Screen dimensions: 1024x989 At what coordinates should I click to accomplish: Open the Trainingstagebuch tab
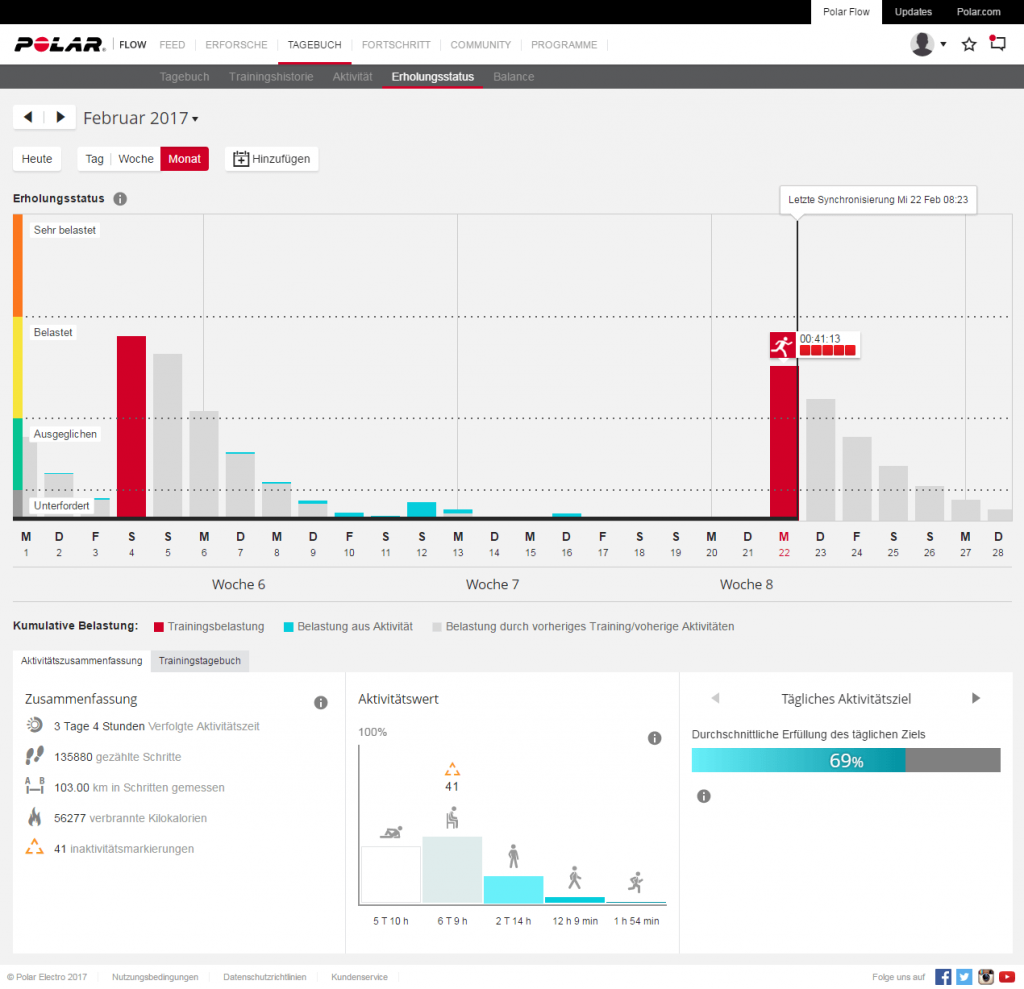coord(199,661)
